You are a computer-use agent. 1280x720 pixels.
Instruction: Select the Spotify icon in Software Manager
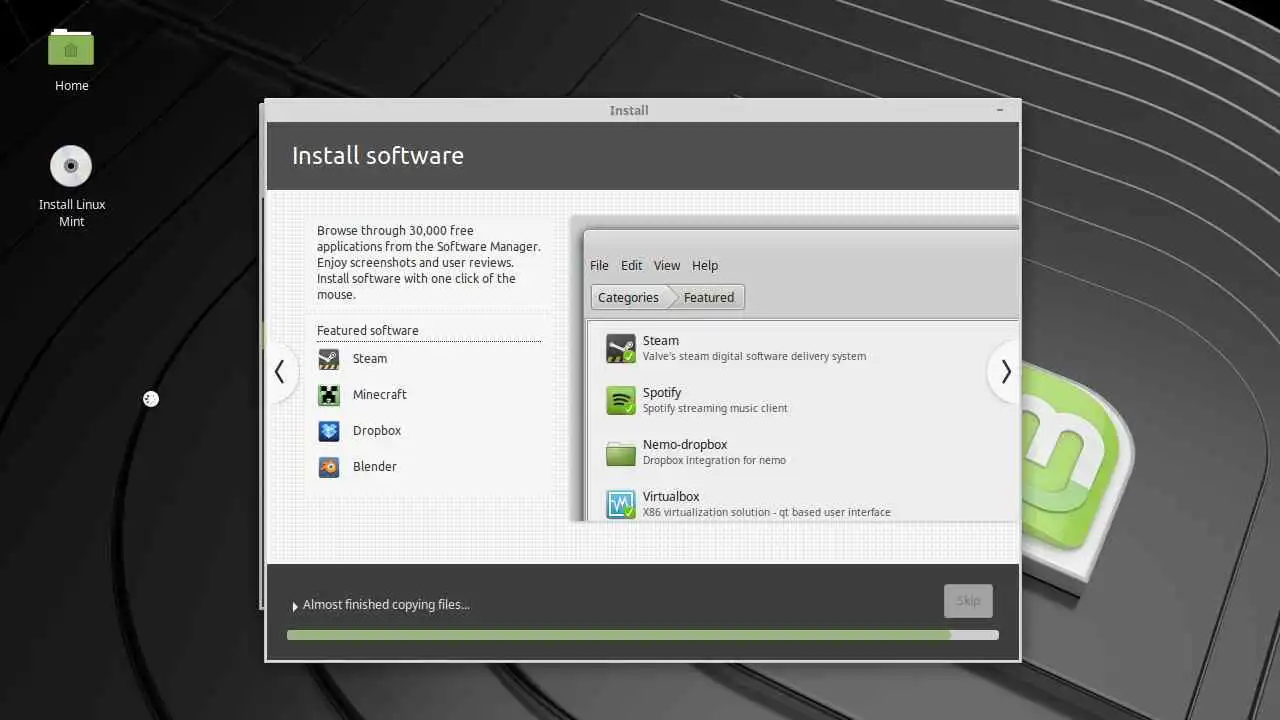(621, 400)
